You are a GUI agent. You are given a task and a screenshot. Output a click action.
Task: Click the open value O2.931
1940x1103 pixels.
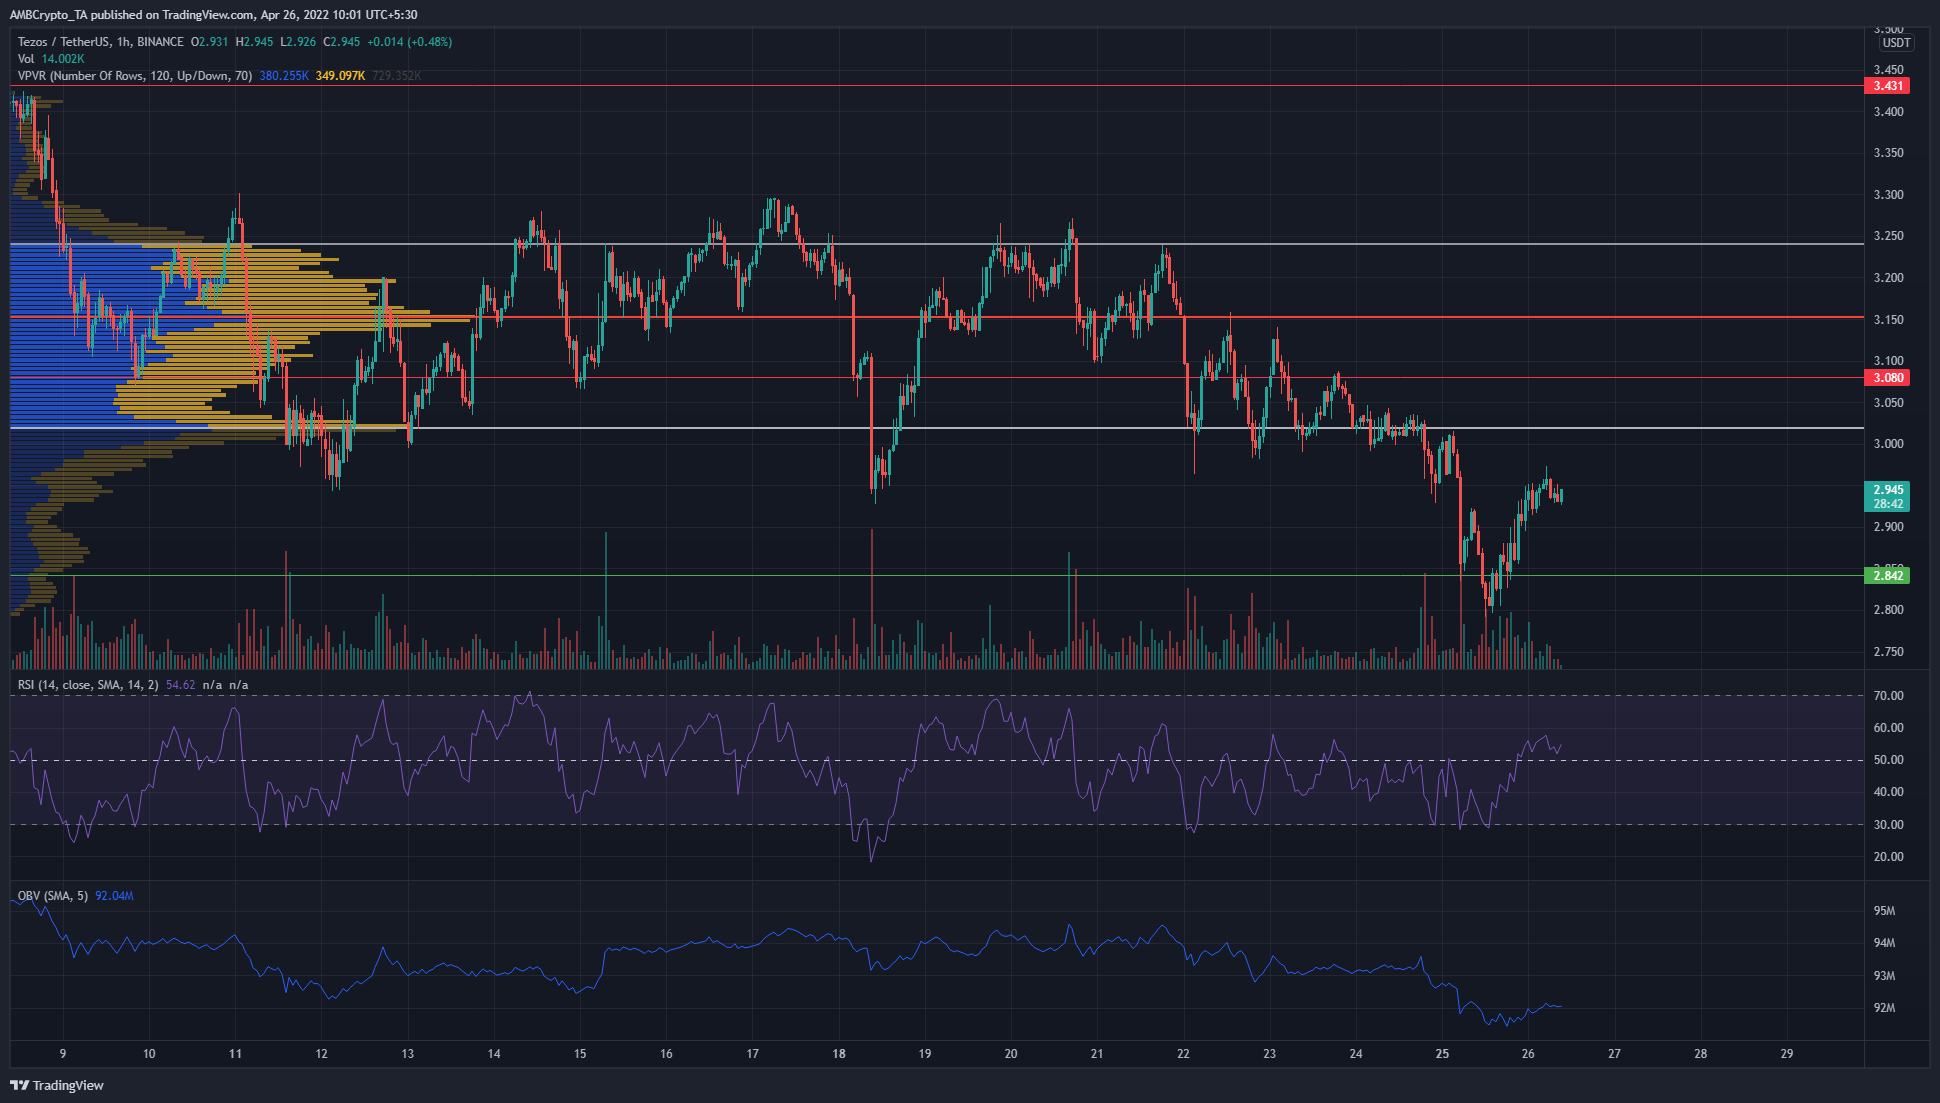click(210, 42)
